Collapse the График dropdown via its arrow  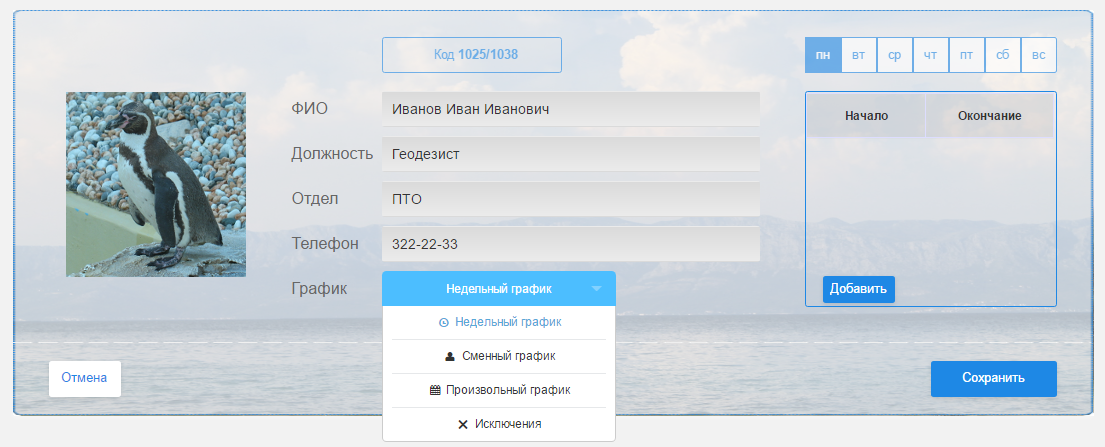pyautogui.click(x=597, y=289)
